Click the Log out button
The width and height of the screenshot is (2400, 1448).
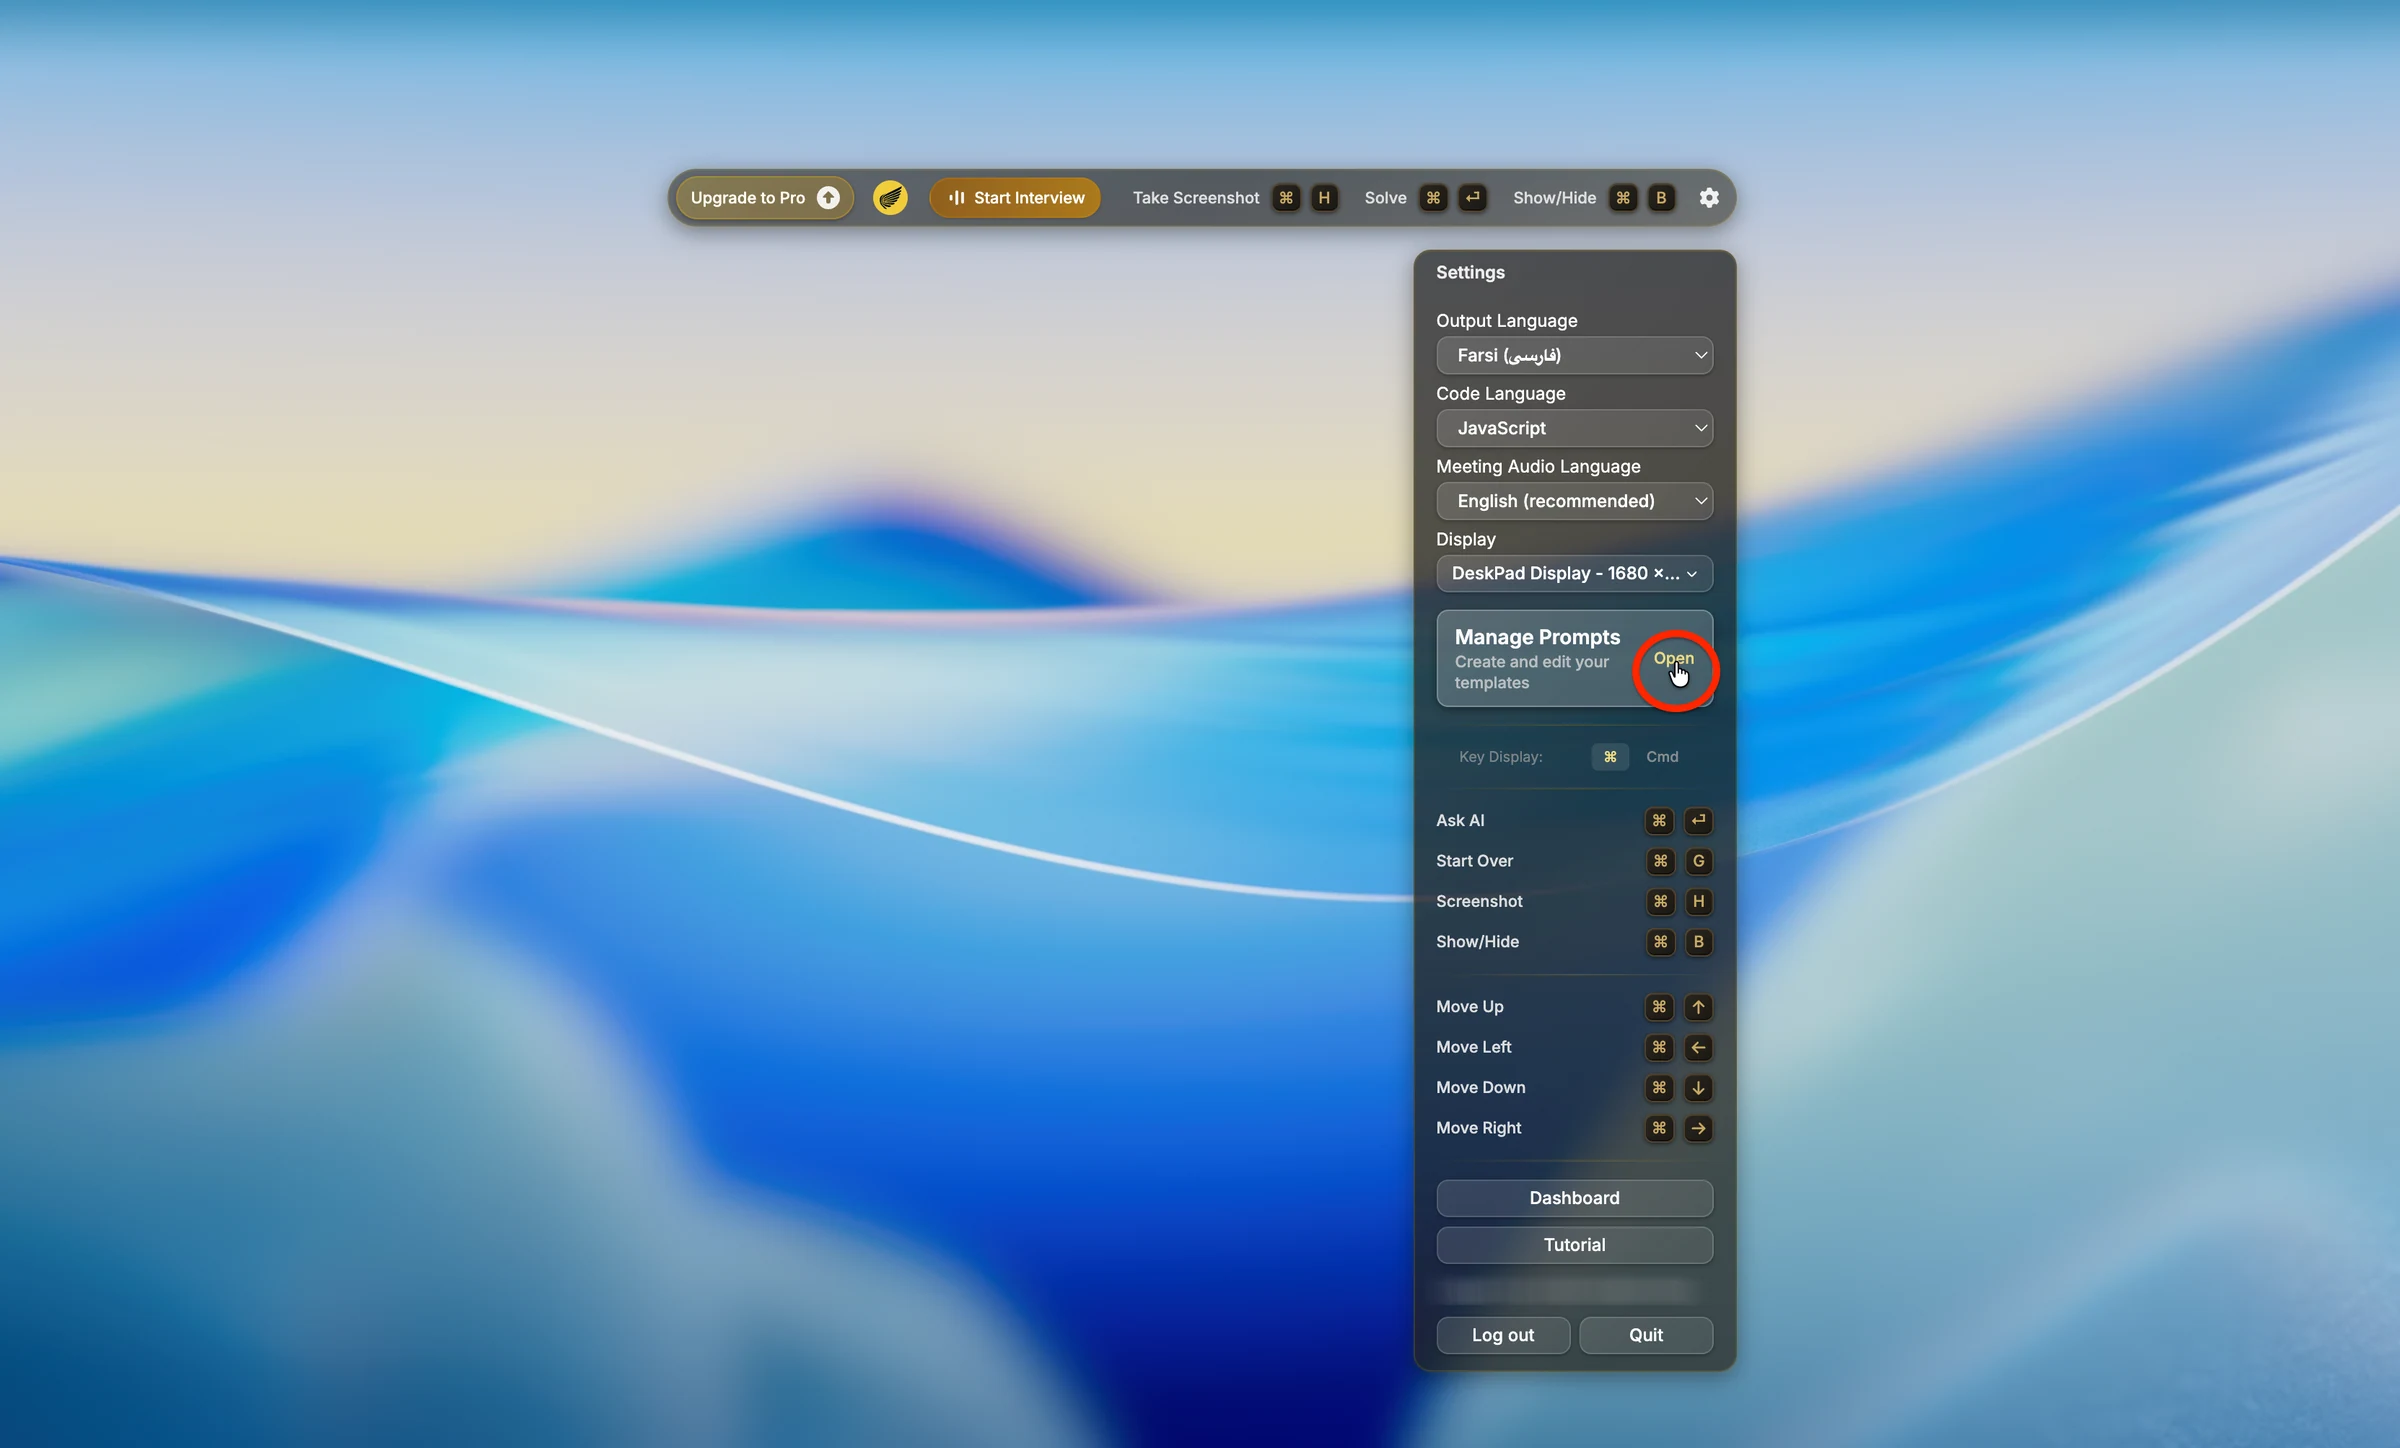pos(1503,1335)
